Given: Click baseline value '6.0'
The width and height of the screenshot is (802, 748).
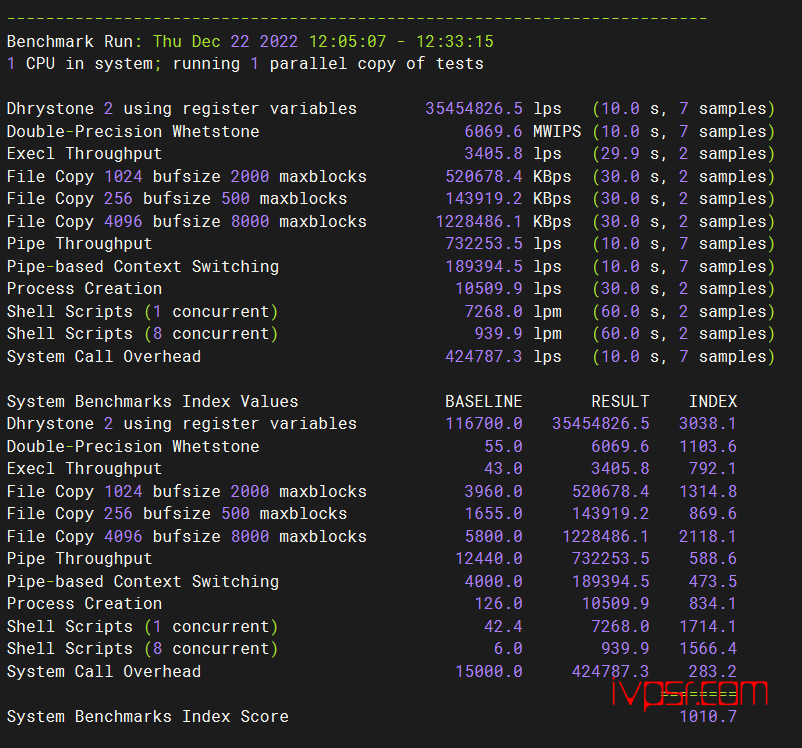Looking at the screenshot, I should pyautogui.click(x=508, y=649).
